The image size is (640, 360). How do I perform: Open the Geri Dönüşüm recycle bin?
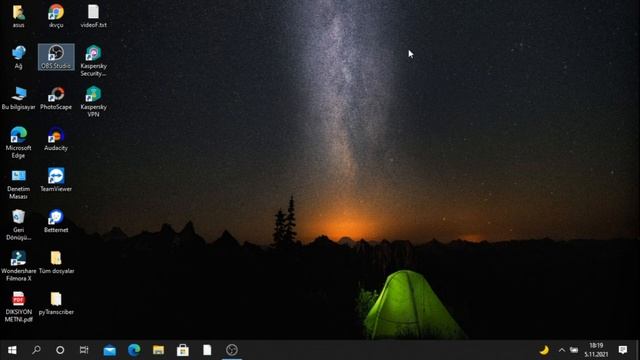tap(18, 224)
